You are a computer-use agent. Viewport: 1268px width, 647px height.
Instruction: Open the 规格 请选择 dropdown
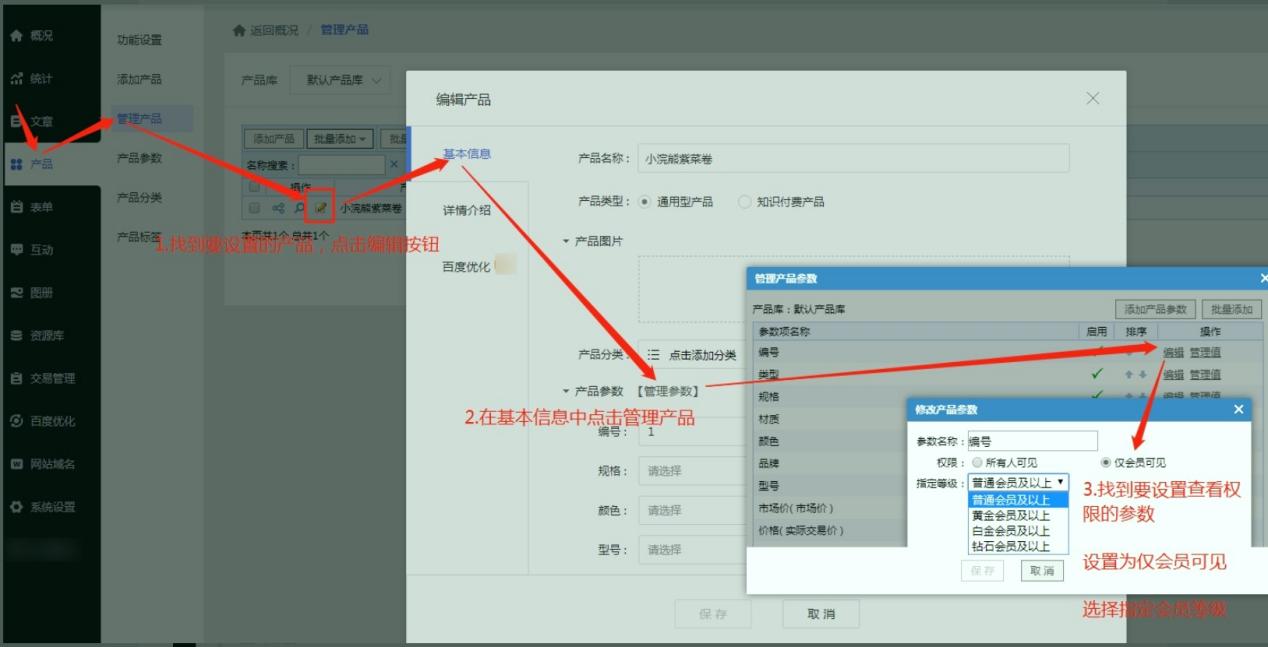tap(690, 470)
